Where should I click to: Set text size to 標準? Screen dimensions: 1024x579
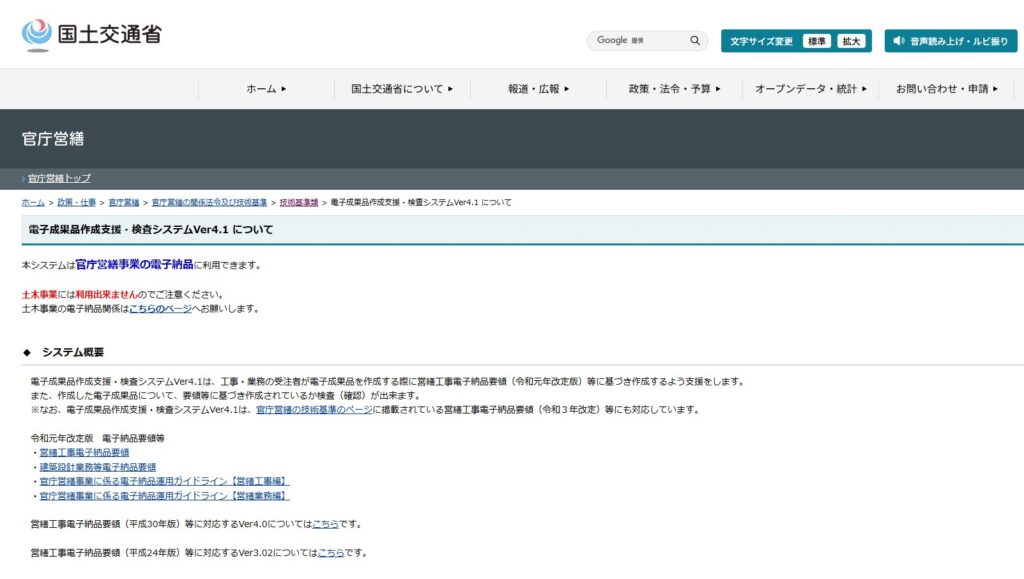tap(817, 41)
